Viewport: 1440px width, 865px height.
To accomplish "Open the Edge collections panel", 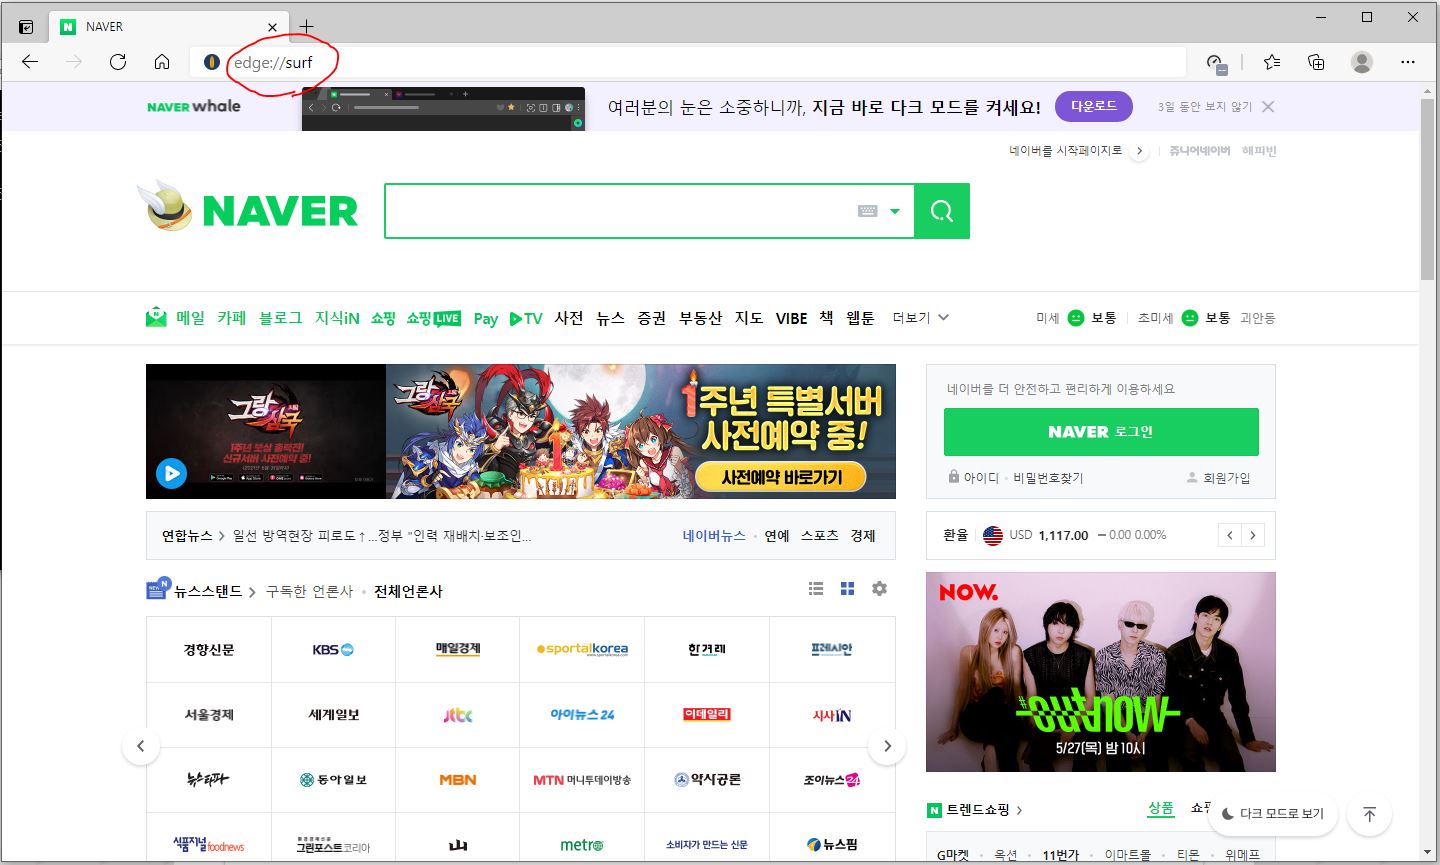I will point(1316,62).
